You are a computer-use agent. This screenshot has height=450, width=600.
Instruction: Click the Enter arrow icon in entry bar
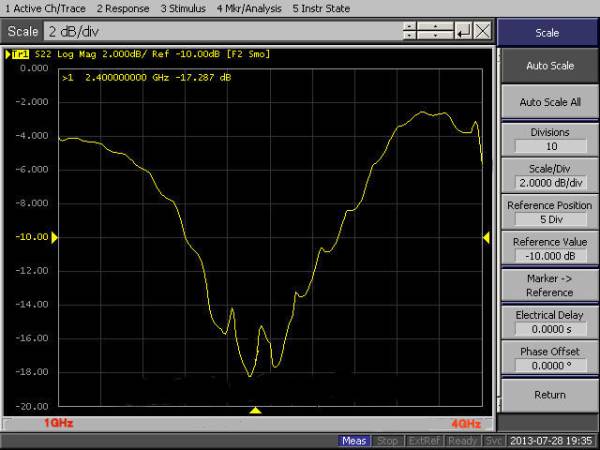(x=463, y=32)
